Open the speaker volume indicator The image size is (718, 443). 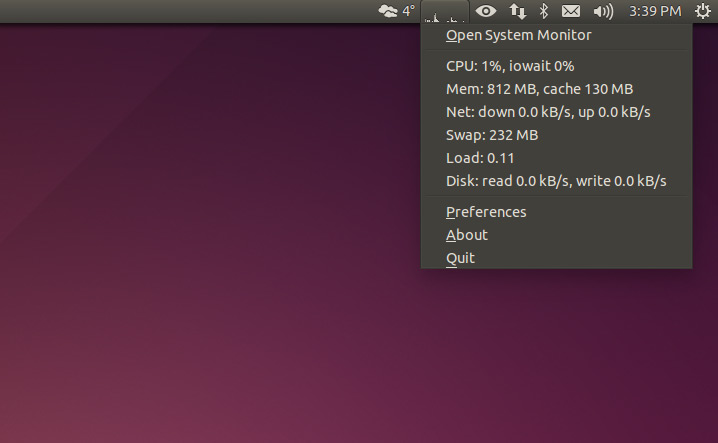602,11
